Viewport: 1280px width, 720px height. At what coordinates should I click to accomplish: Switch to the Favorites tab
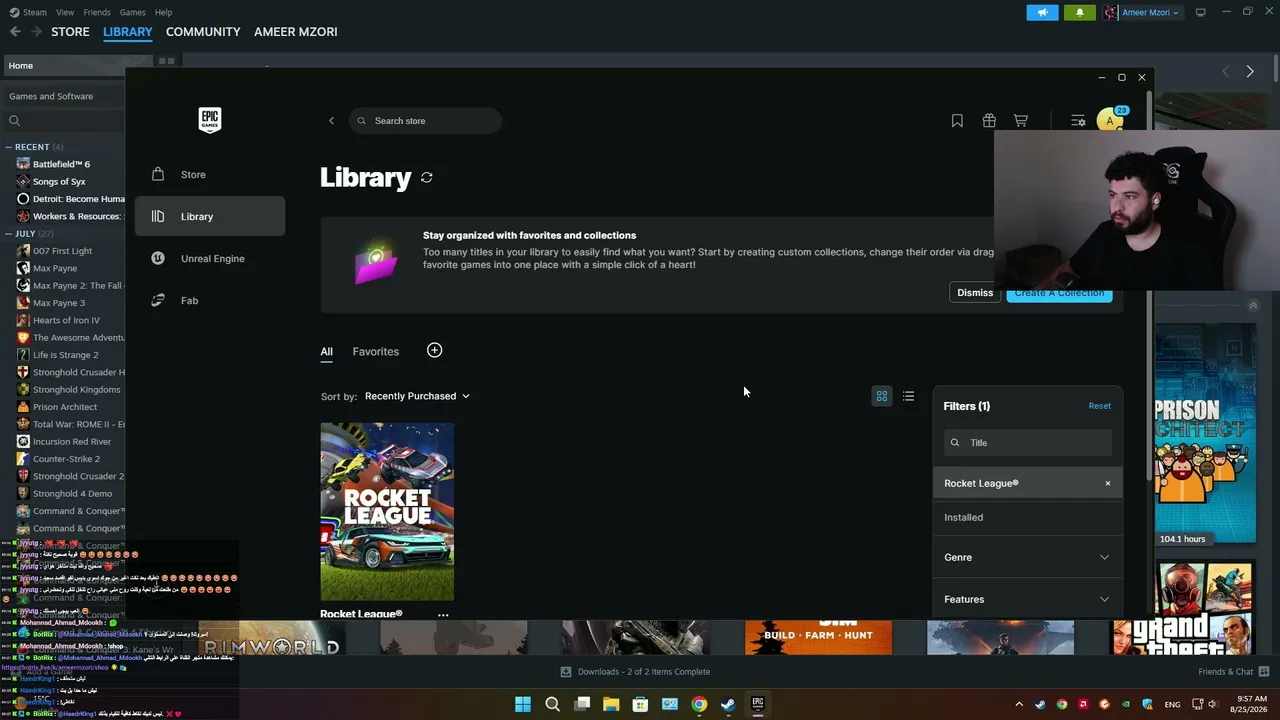(376, 351)
